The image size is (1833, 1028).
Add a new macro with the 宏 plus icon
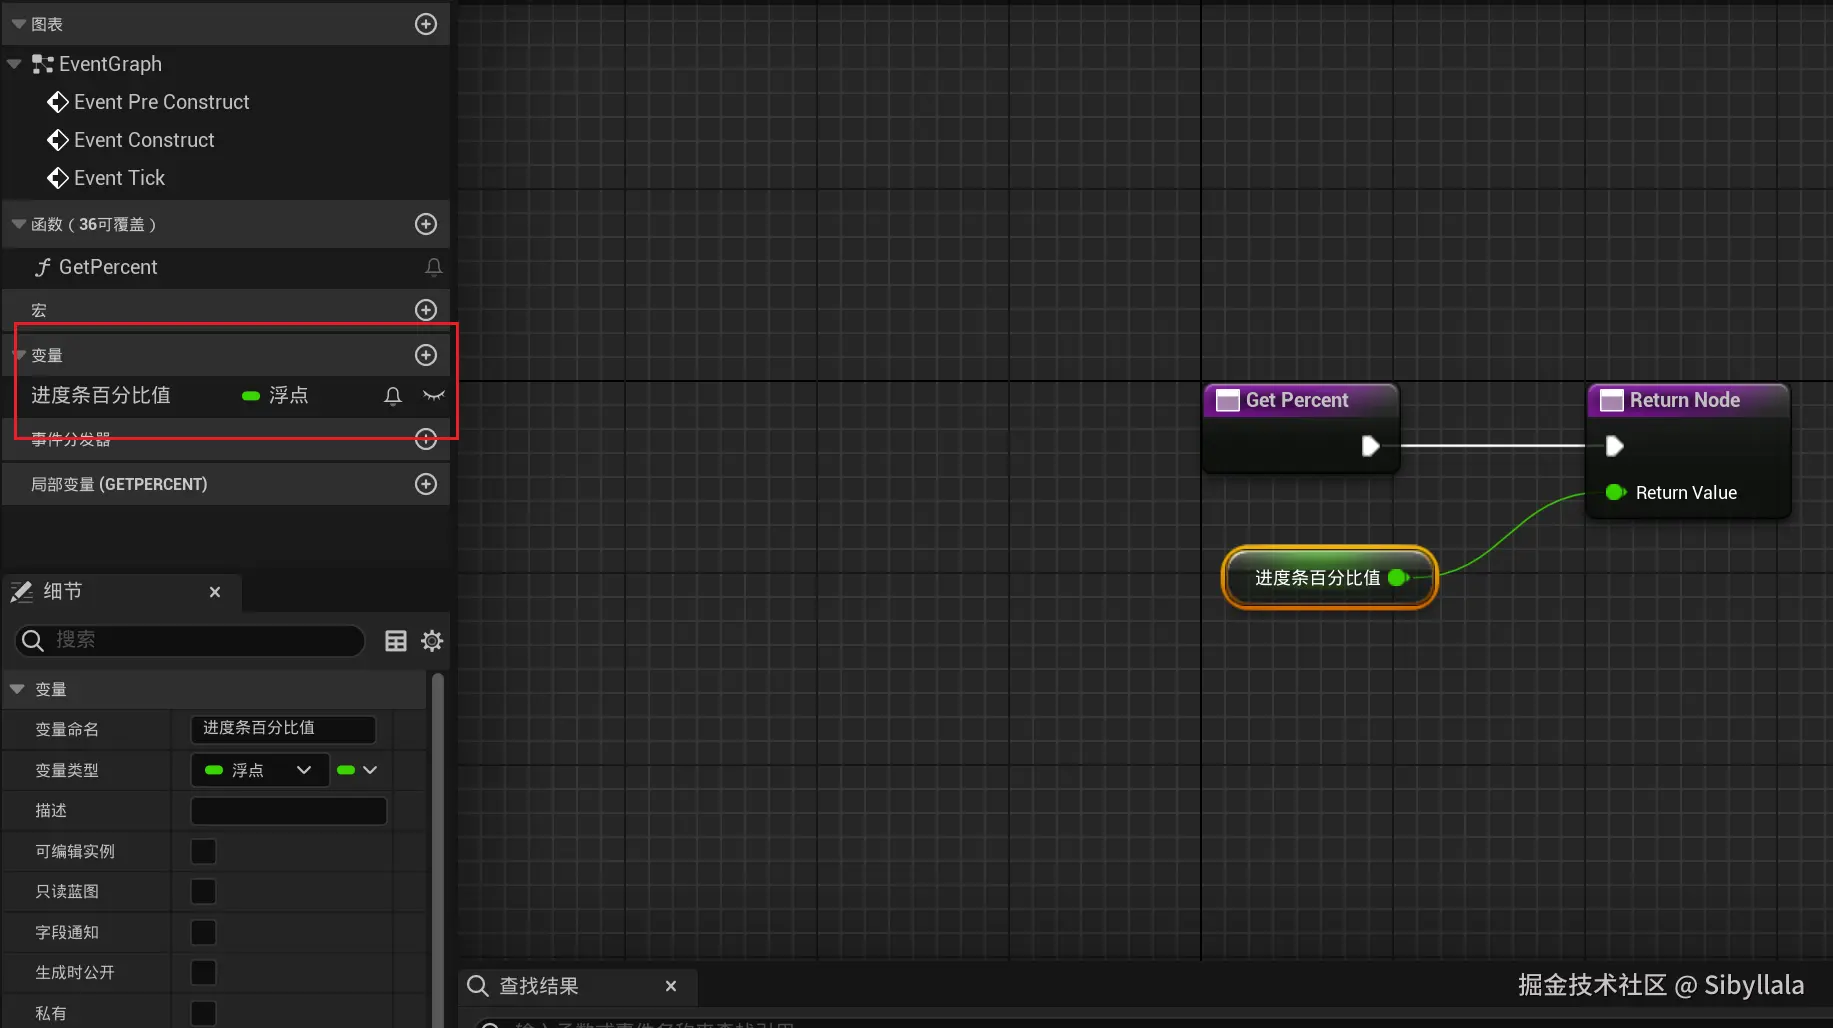426,310
